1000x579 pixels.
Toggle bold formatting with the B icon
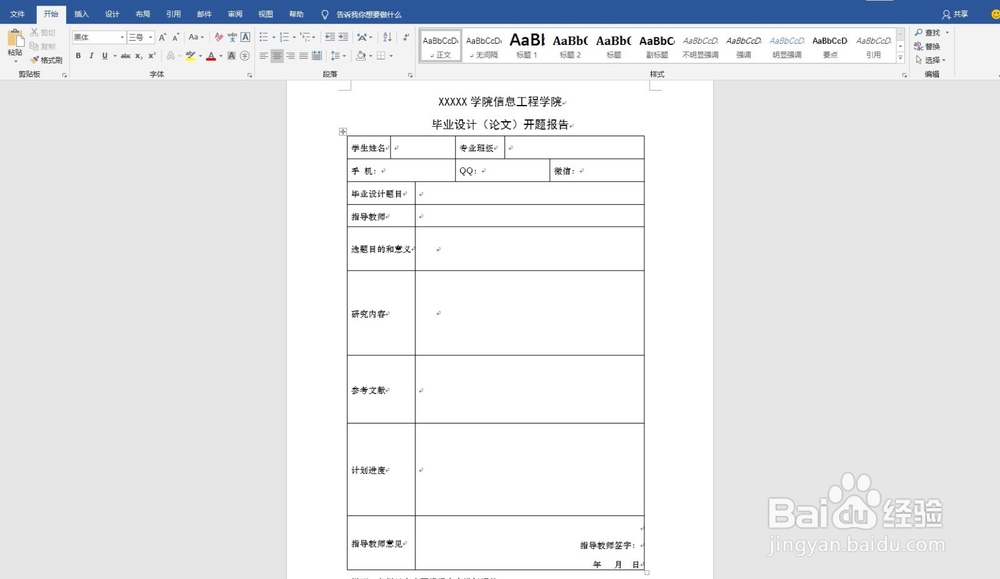[x=78, y=55]
